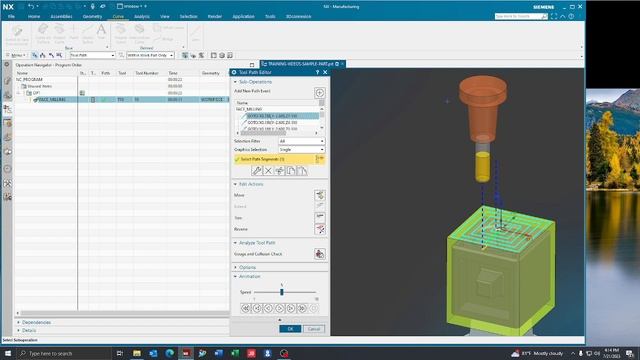Switch to the Home ribbon tab
This screenshot has width=640, height=360.
[34, 16]
